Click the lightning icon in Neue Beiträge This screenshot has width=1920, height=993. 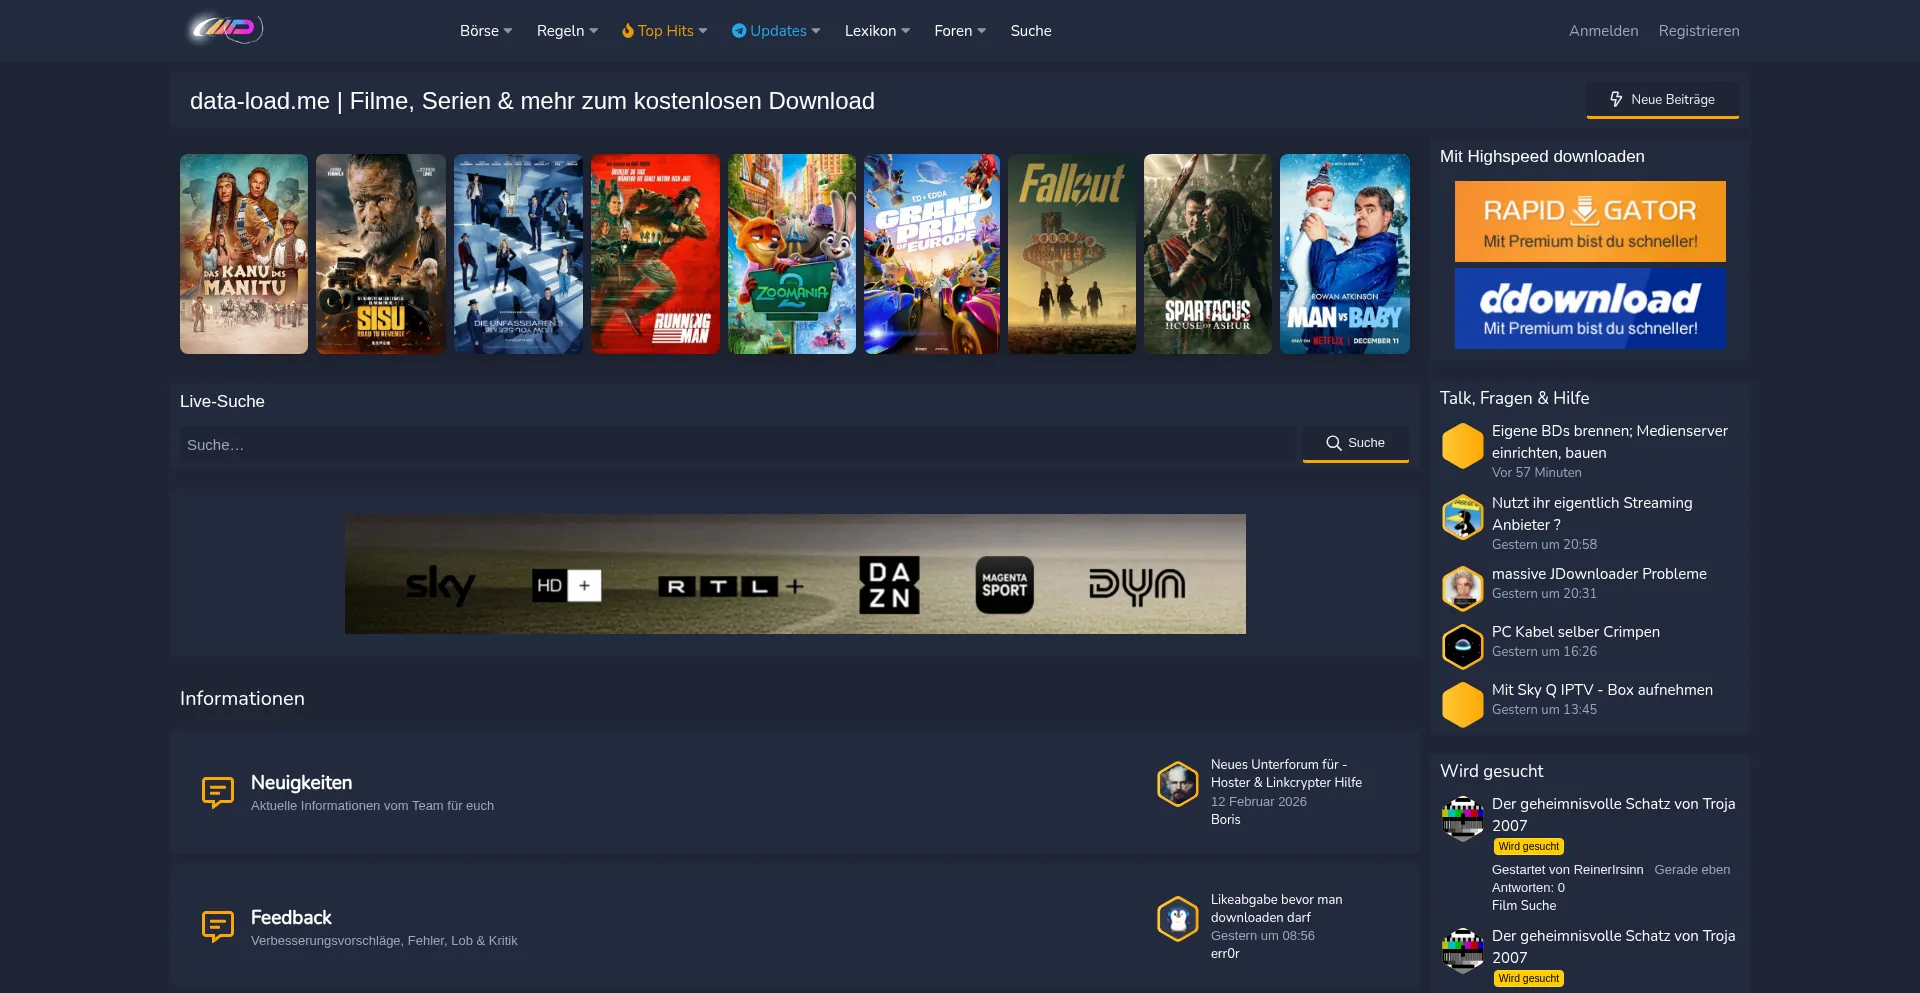pyautogui.click(x=1616, y=99)
